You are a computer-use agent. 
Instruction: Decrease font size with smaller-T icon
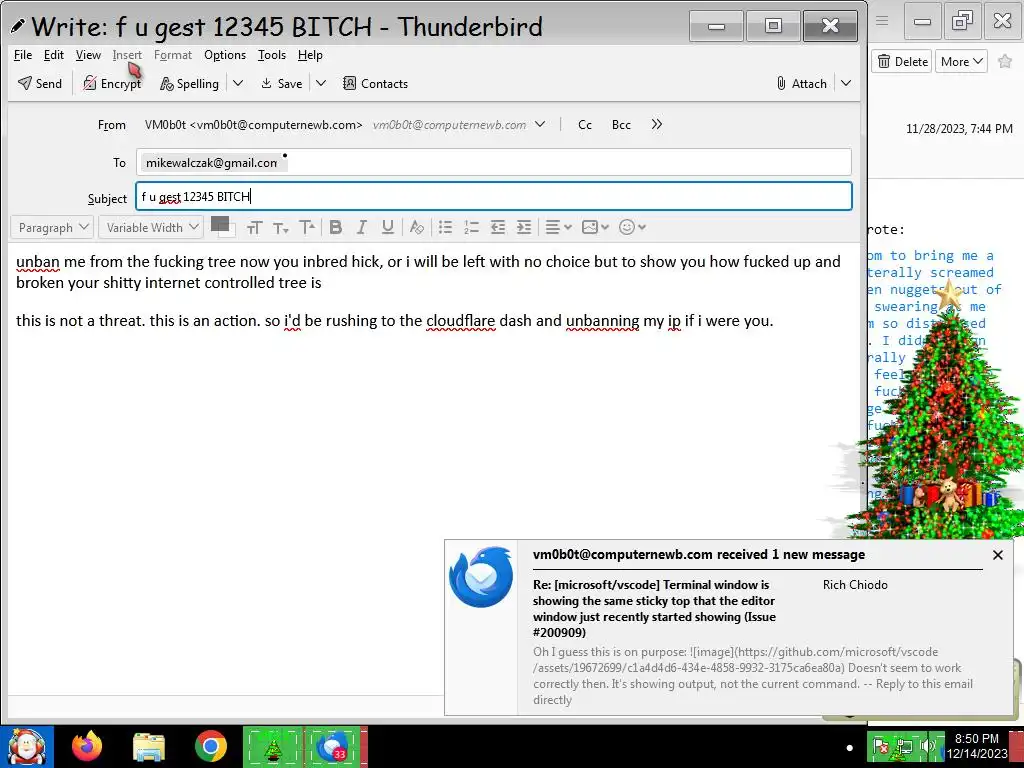click(281, 227)
